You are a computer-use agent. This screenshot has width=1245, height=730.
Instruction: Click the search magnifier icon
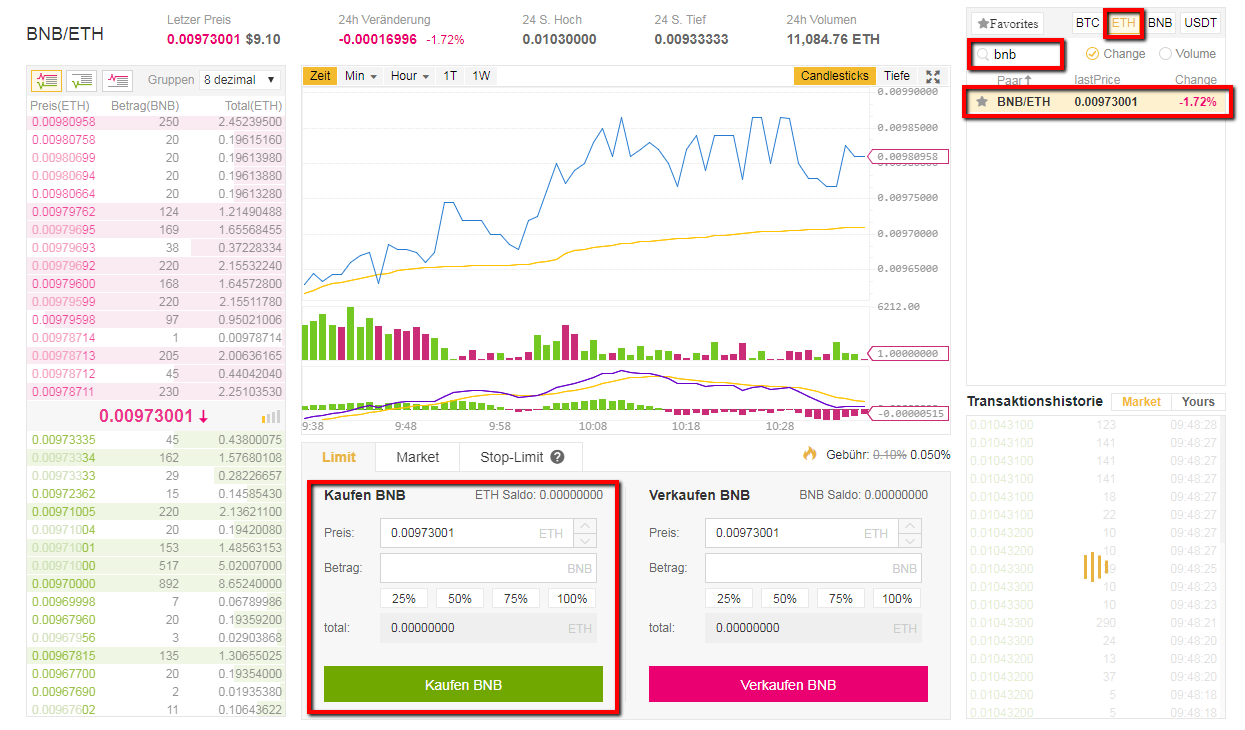pos(982,55)
